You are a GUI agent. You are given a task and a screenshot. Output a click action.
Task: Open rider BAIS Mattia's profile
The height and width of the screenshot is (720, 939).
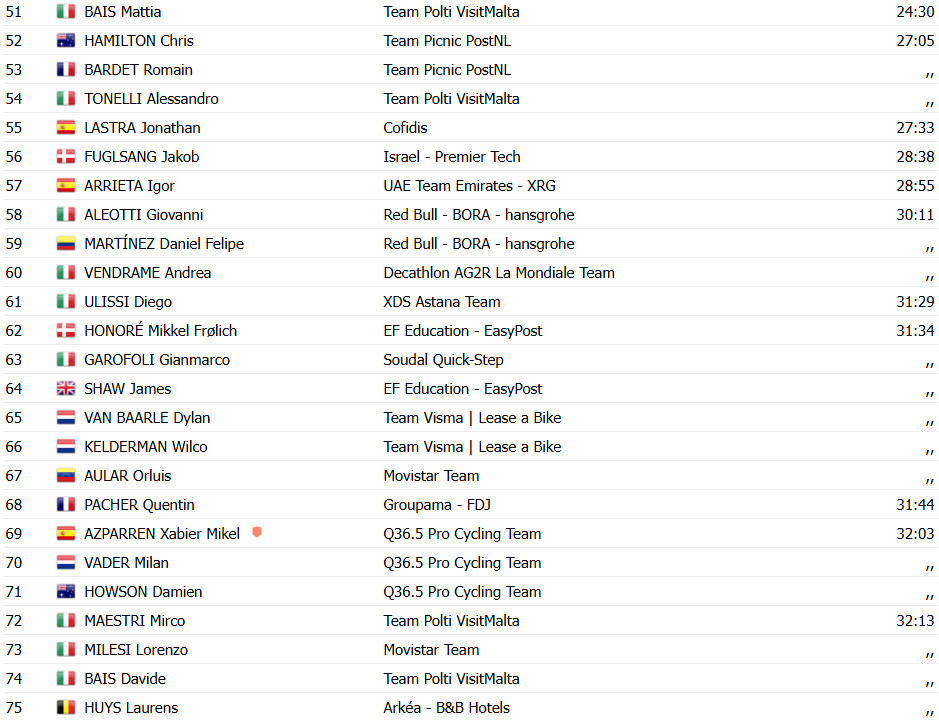(x=123, y=11)
